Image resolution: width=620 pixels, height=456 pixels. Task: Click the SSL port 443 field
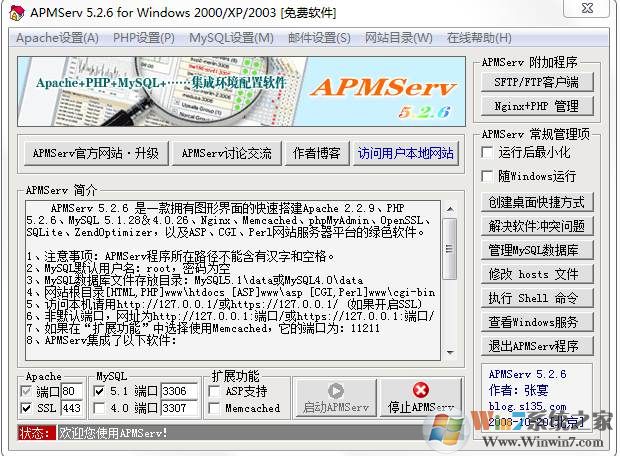coord(72,408)
